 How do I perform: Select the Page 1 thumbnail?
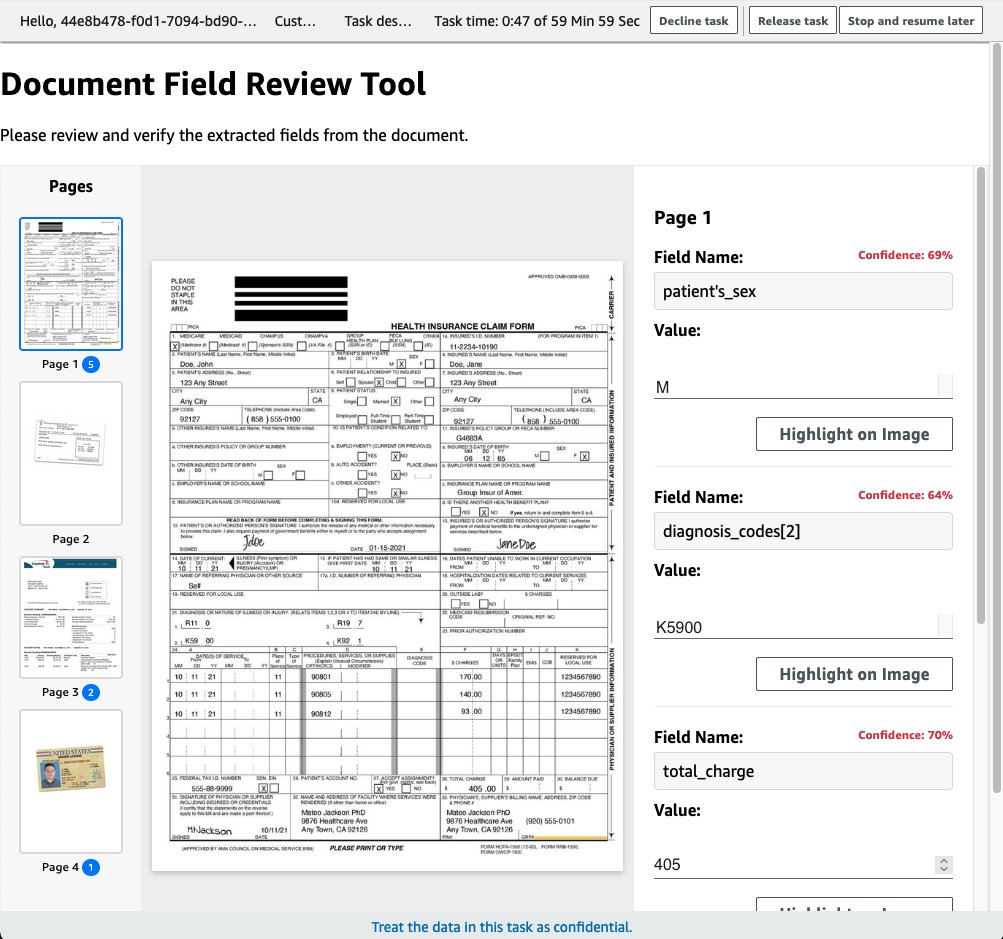tap(71, 284)
